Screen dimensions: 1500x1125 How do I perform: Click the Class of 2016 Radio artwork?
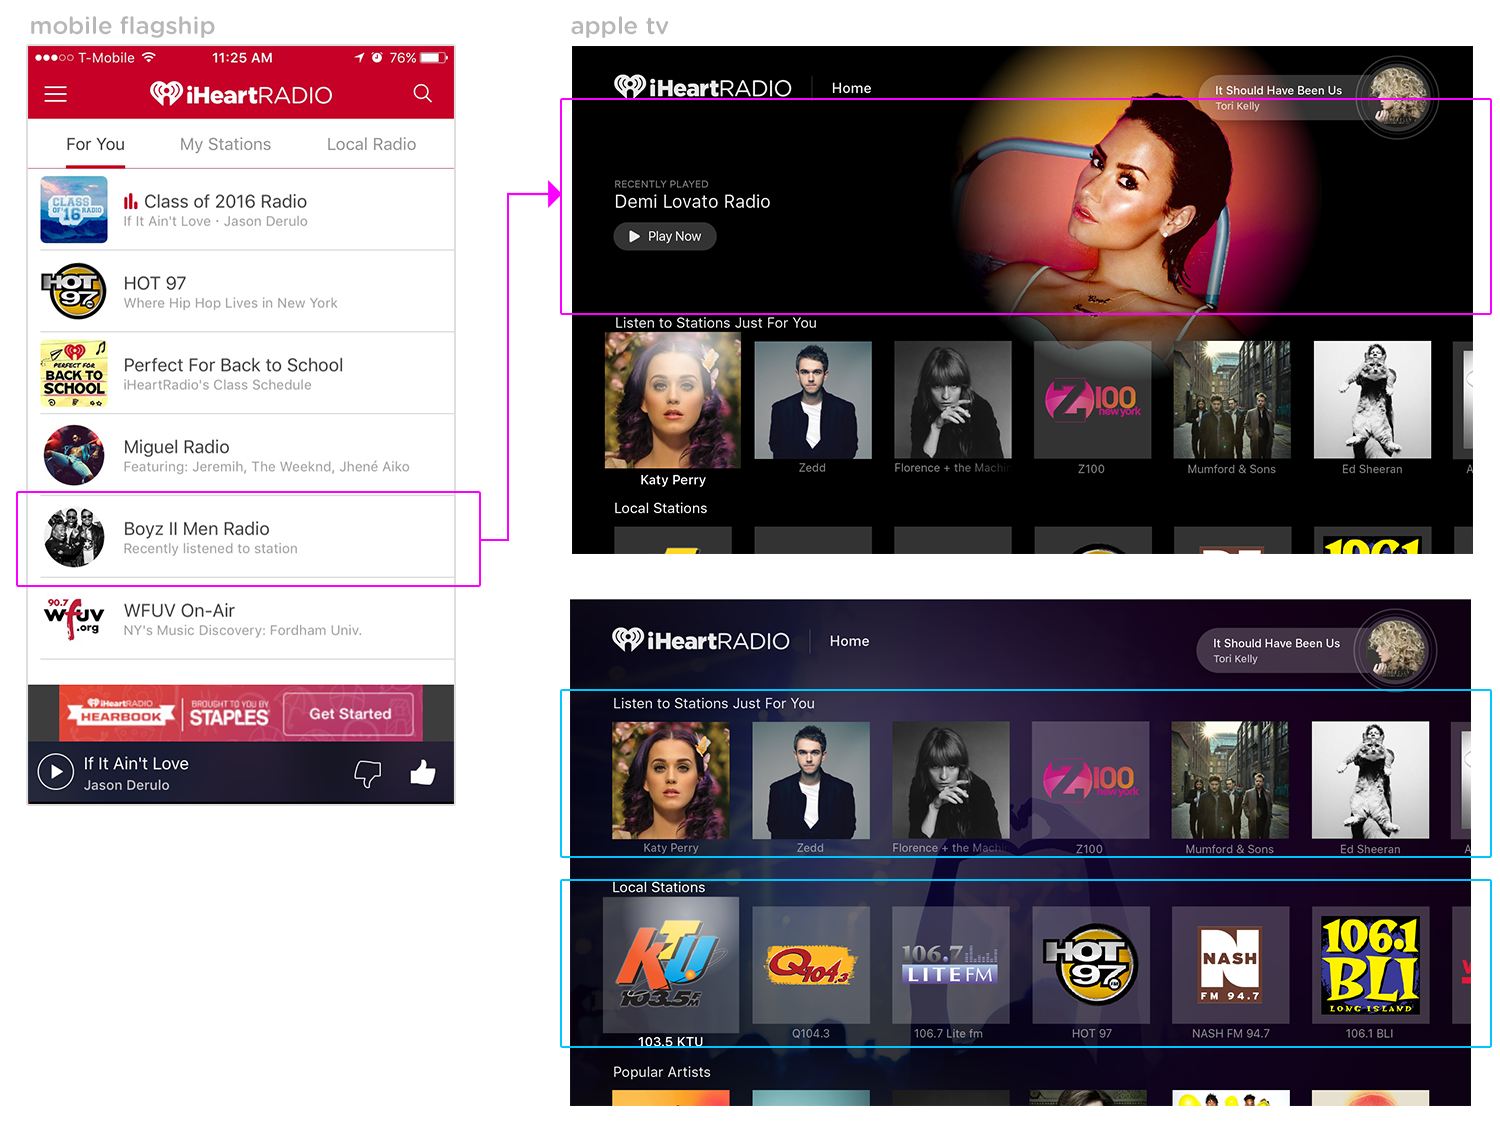[x=74, y=210]
